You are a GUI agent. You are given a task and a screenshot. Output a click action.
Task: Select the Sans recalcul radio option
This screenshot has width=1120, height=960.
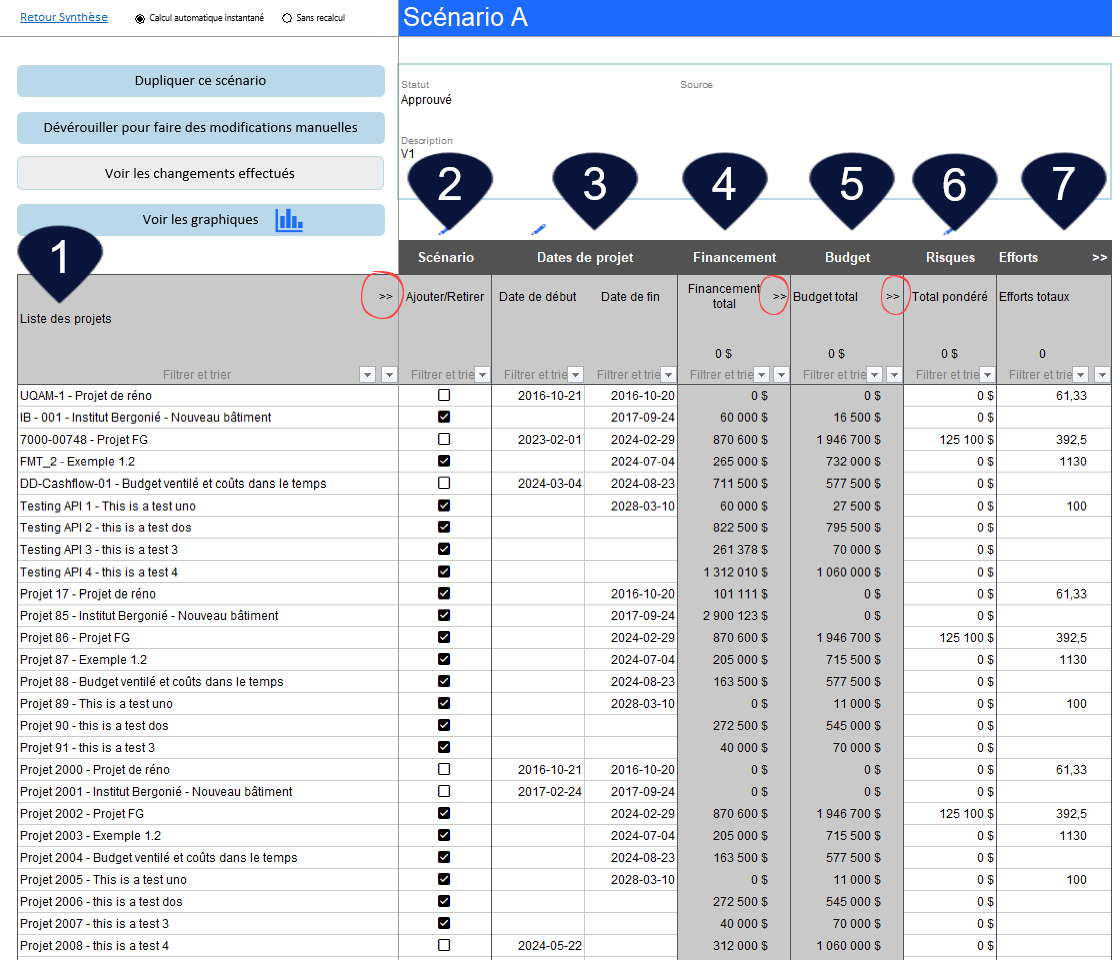coord(287,19)
